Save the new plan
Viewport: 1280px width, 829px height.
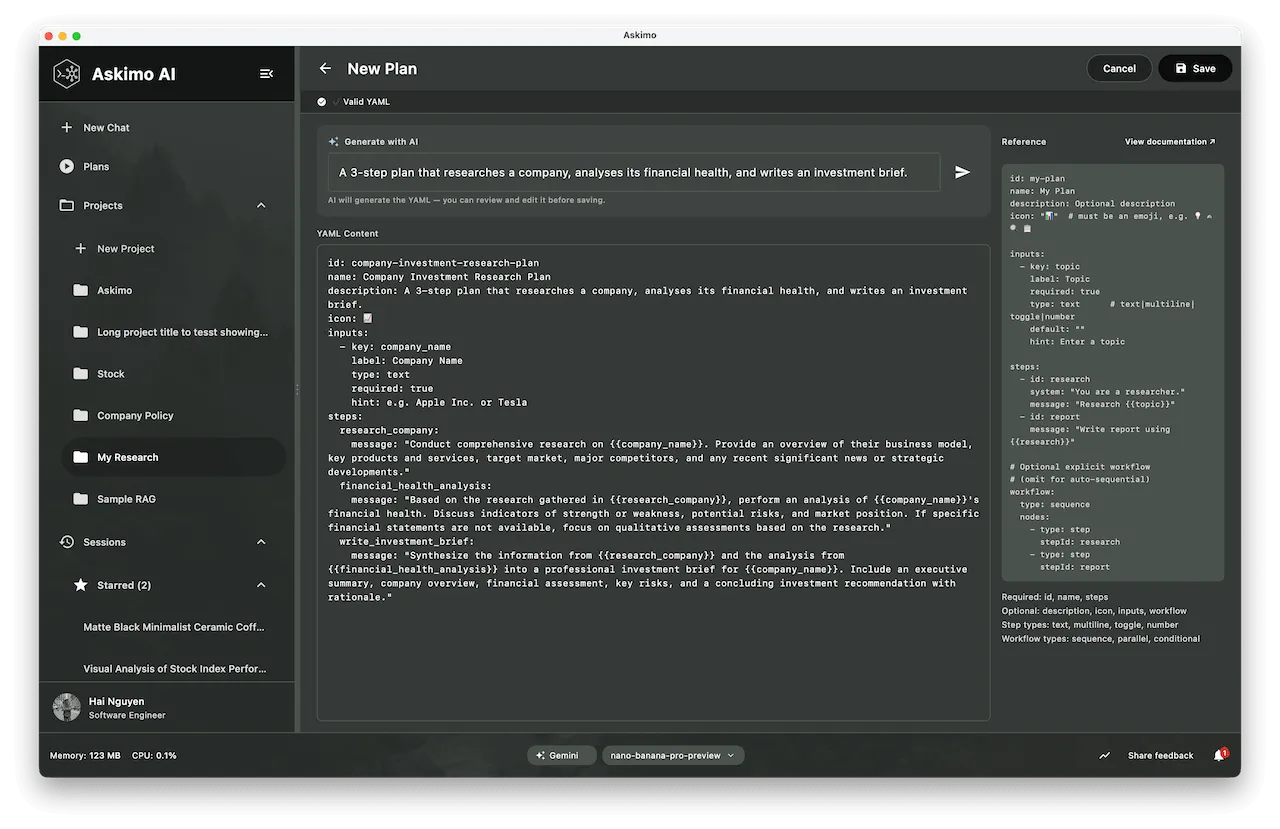[1195, 69]
